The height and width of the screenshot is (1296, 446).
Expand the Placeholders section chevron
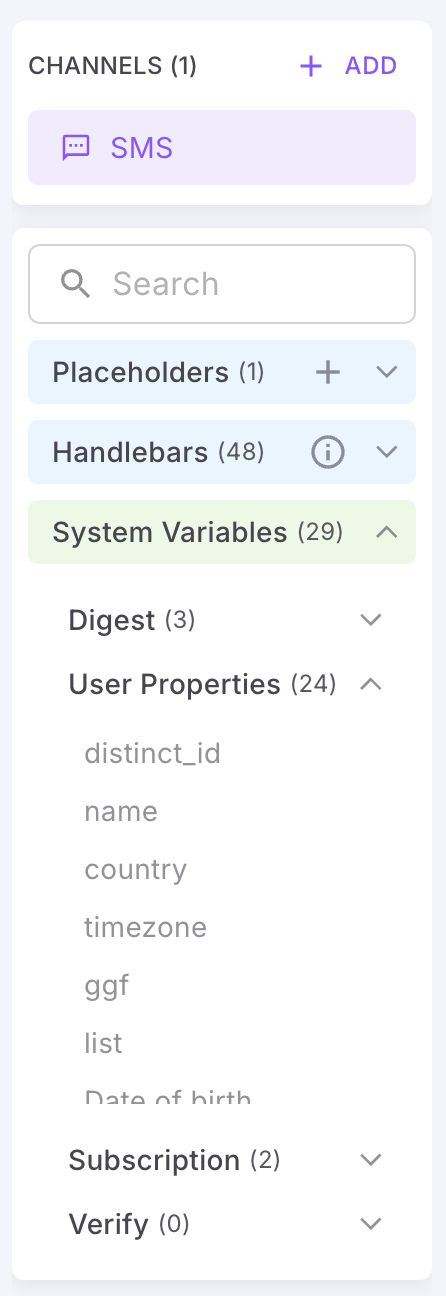[x=387, y=372]
